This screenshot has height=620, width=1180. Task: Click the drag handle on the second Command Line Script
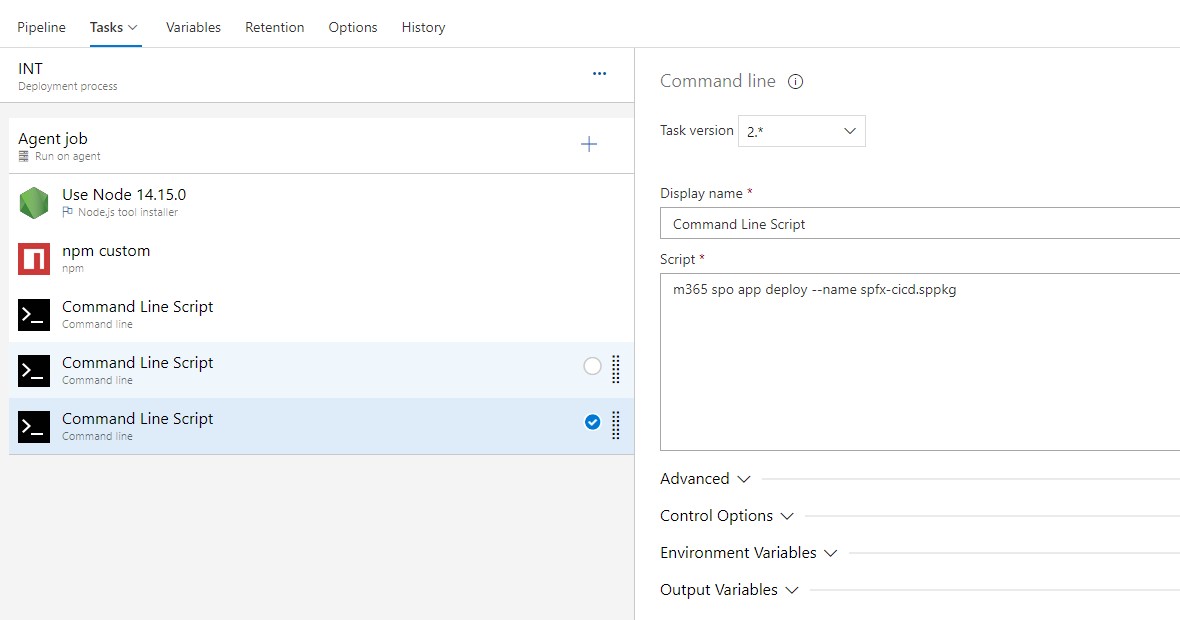tap(616, 369)
